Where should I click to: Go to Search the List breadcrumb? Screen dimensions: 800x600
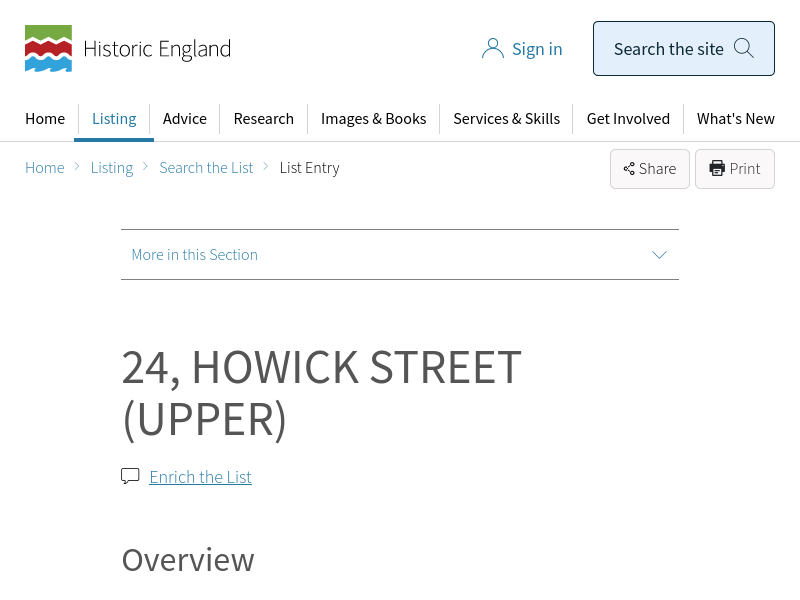click(206, 167)
